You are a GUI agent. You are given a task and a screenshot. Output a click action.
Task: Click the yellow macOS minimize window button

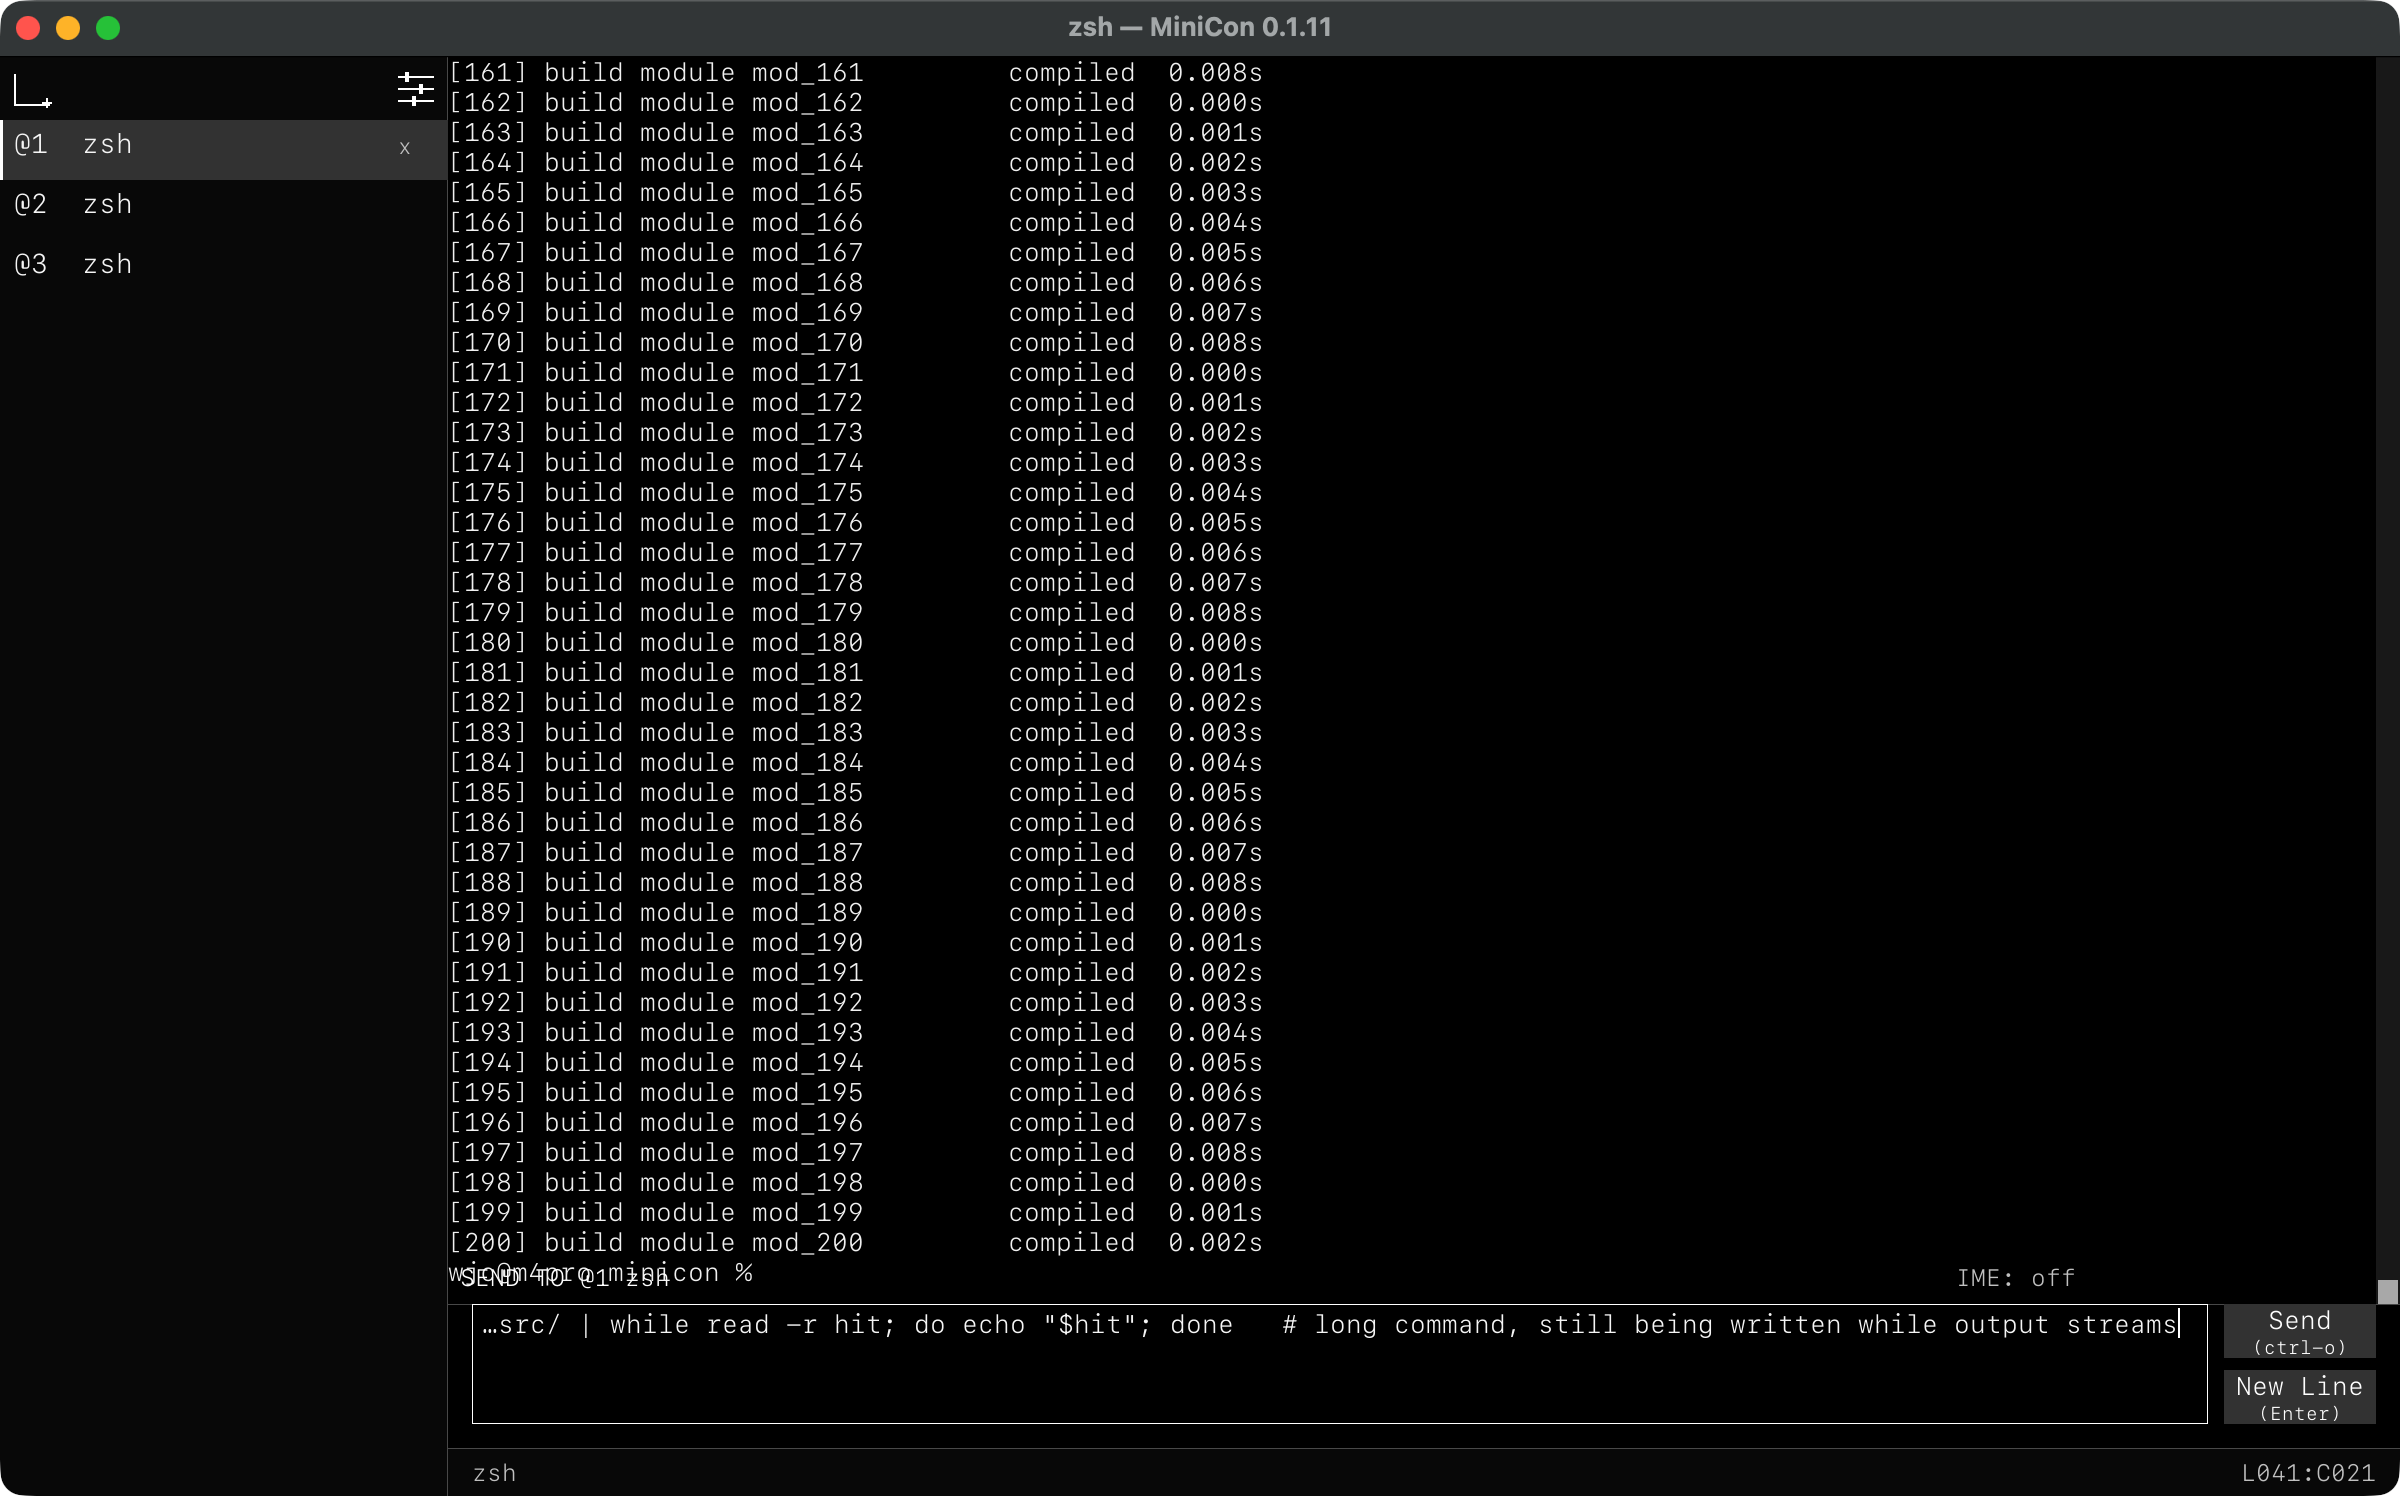click(x=68, y=28)
